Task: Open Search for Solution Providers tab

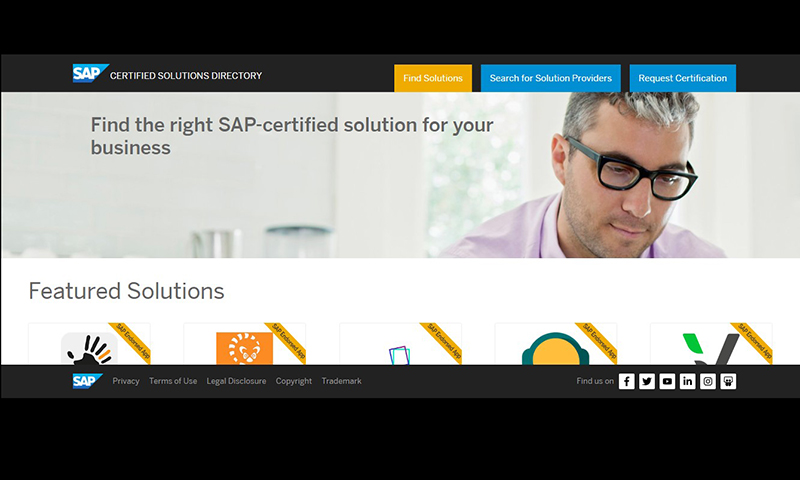Action: click(551, 78)
